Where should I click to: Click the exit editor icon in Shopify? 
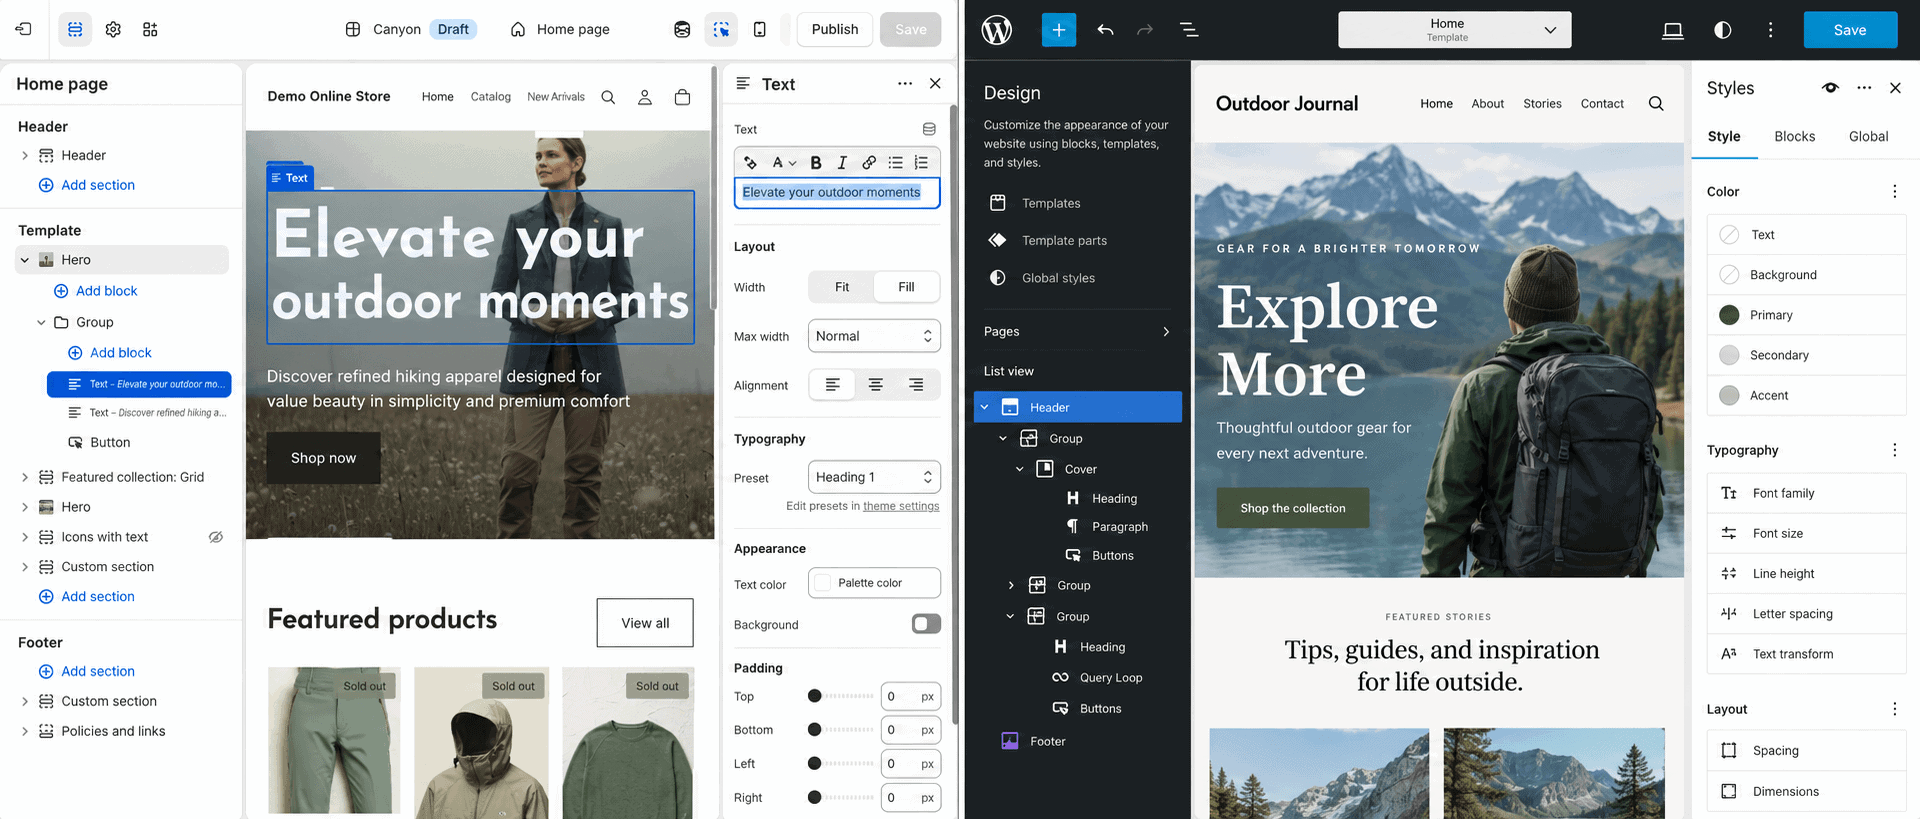pos(24,29)
